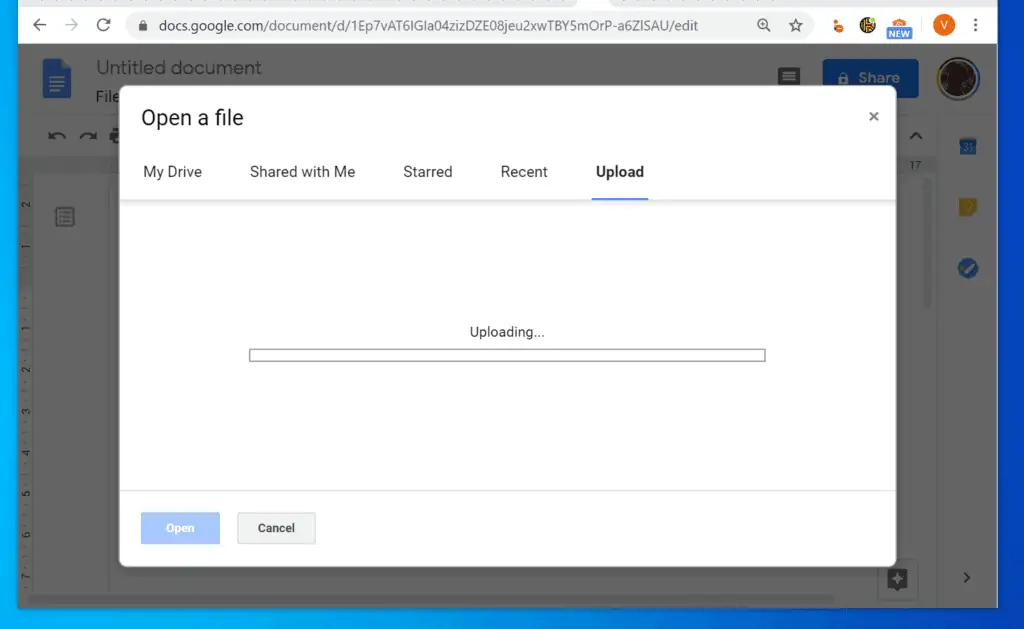The height and width of the screenshot is (629, 1024).
Task: Click the upload progress bar
Action: (507, 355)
